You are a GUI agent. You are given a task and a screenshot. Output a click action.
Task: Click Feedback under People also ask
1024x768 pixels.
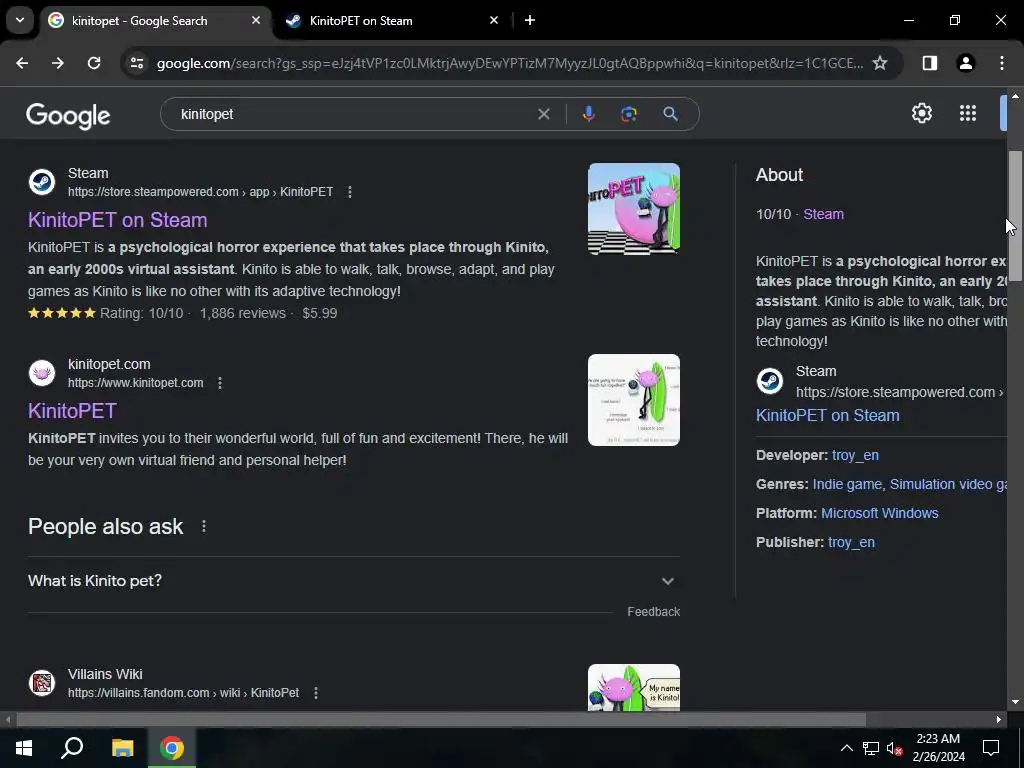click(654, 612)
